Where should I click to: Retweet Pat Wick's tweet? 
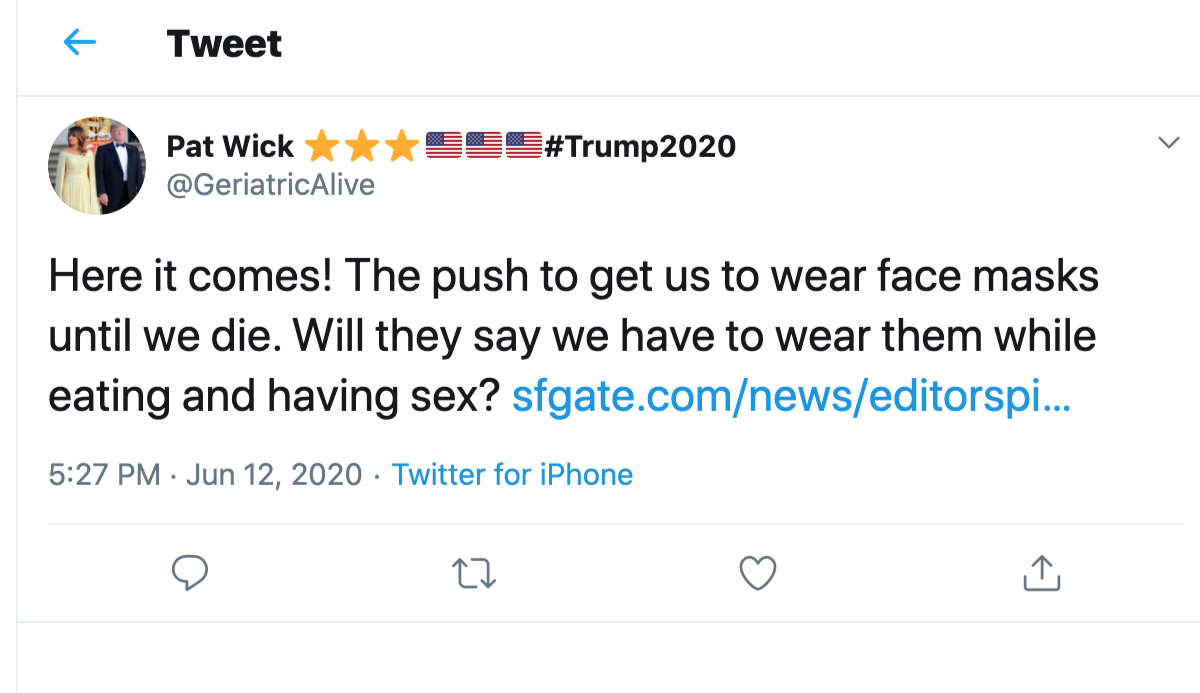(x=474, y=573)
